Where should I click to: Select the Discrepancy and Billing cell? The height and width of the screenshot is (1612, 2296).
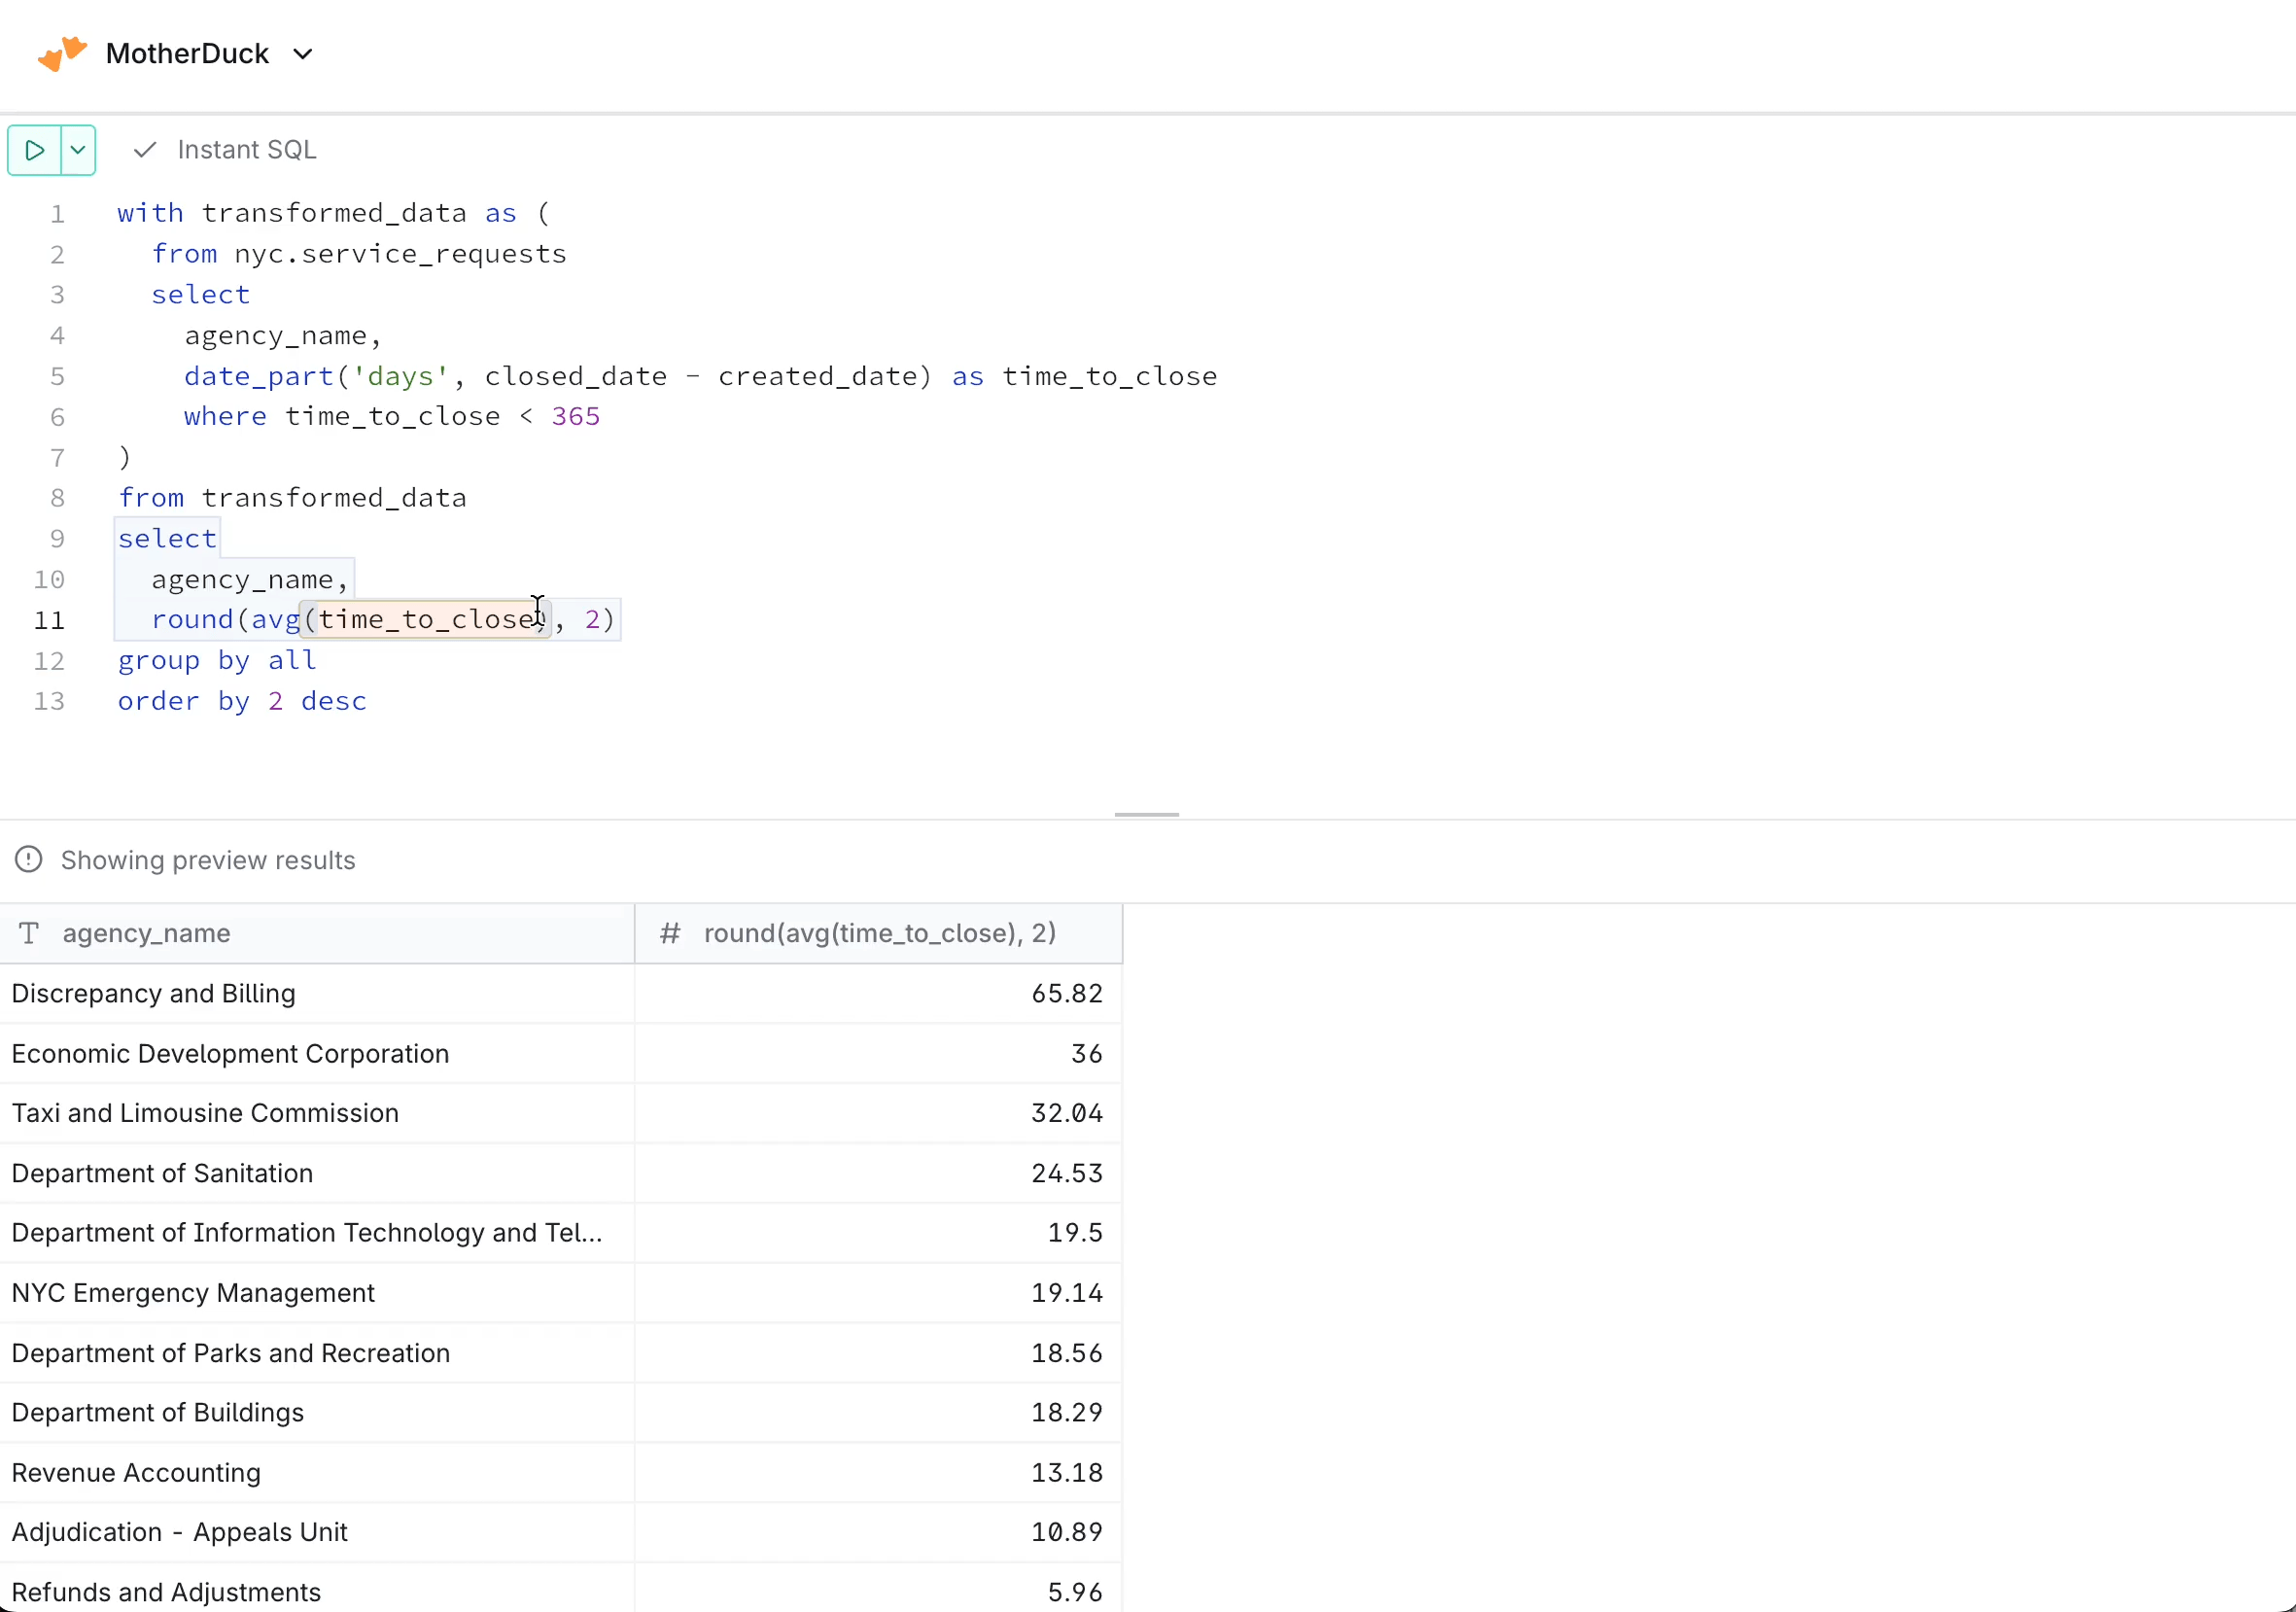point(153,994)
